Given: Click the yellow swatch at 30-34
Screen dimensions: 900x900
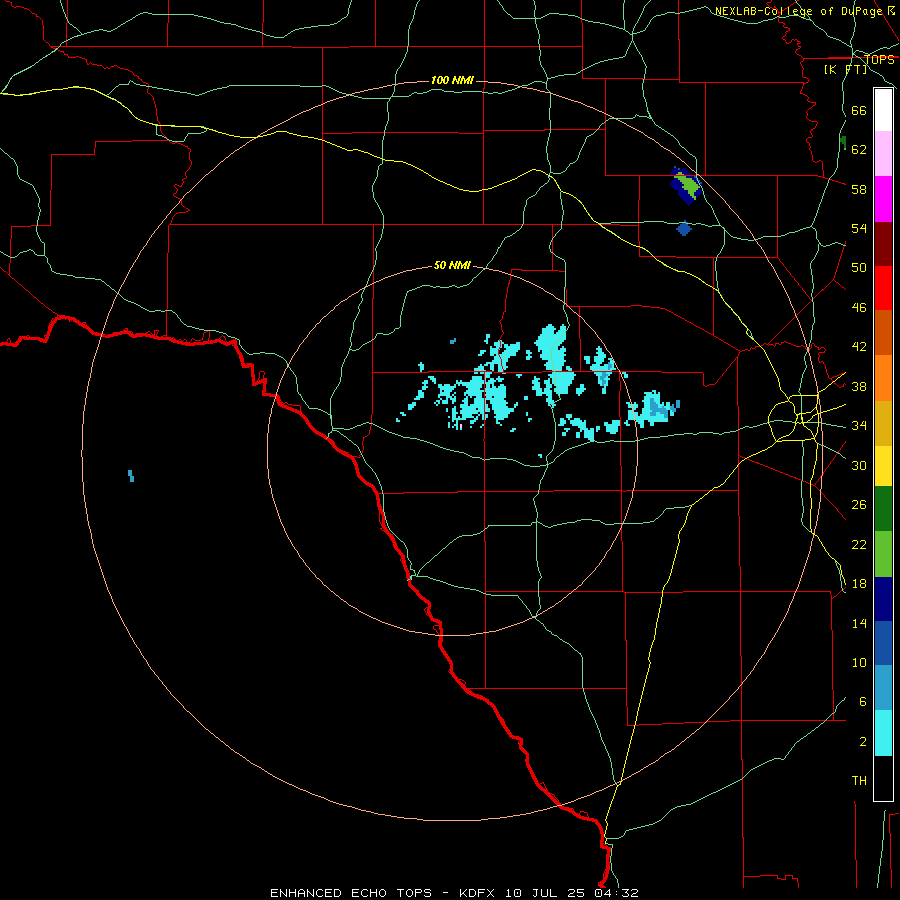Looking at the screenshot, I should [x=883, y=466].
